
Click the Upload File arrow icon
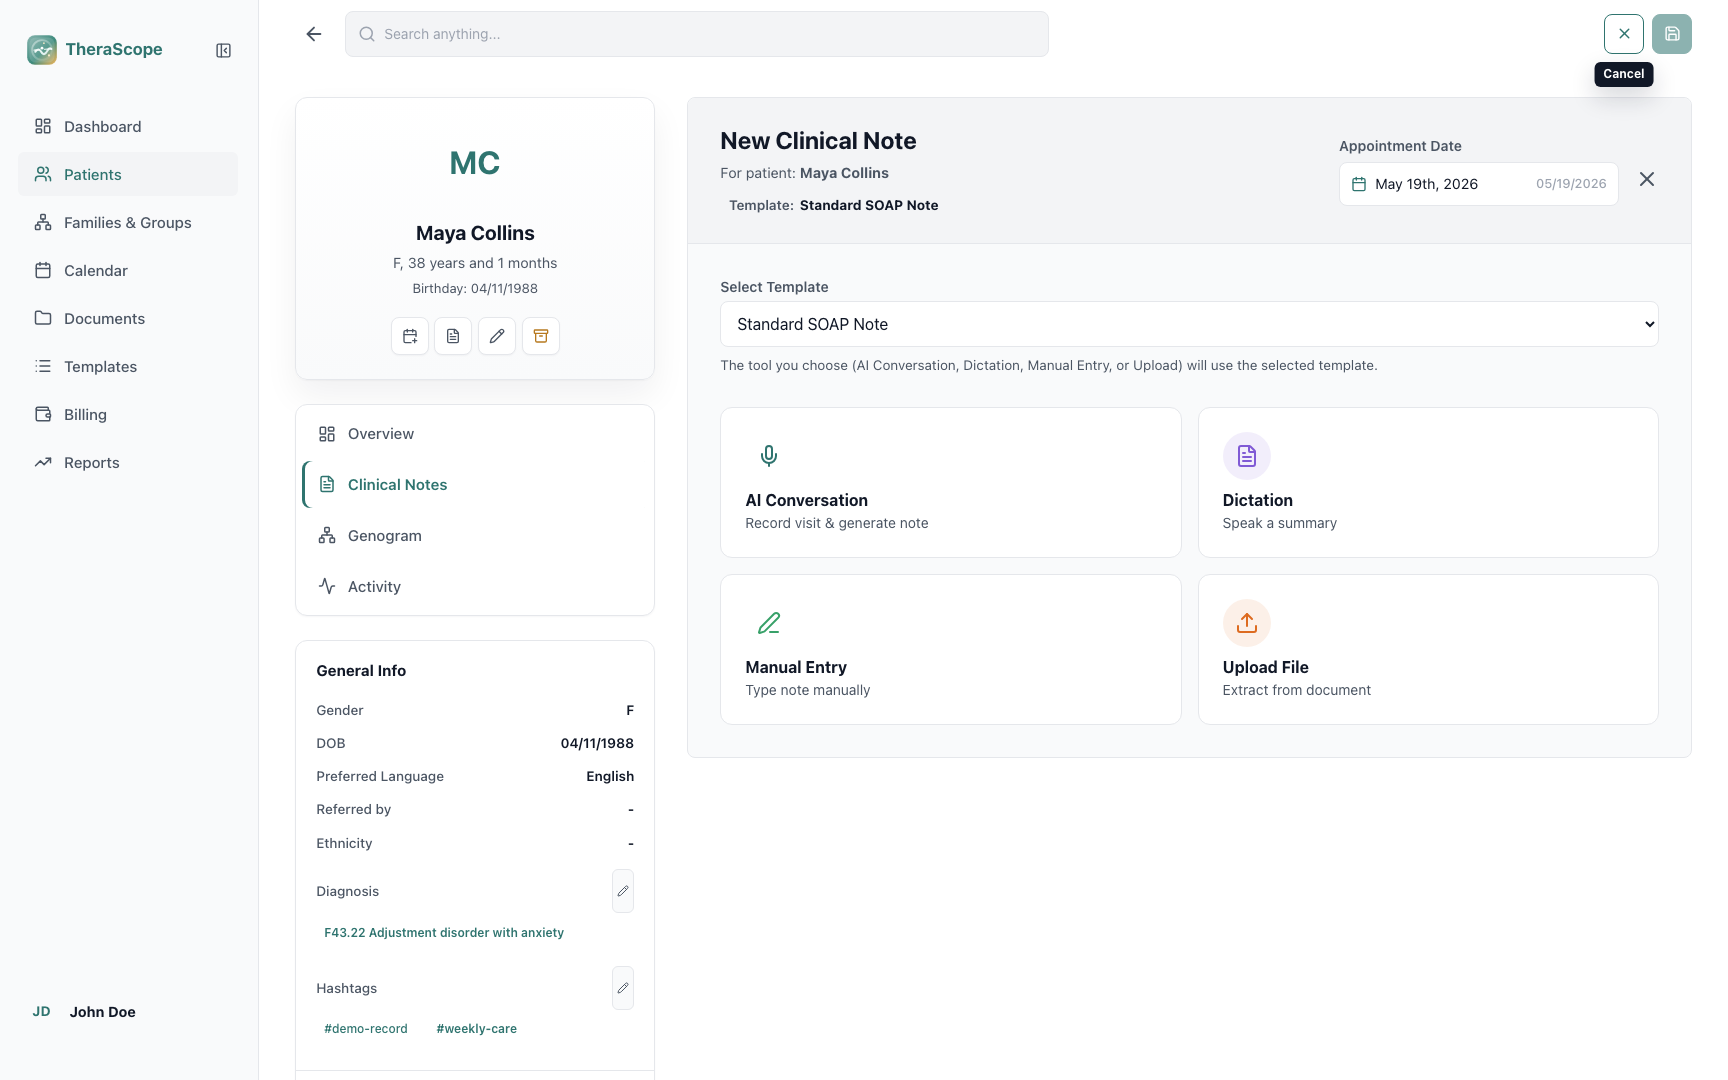click(x=1247, y=623)
